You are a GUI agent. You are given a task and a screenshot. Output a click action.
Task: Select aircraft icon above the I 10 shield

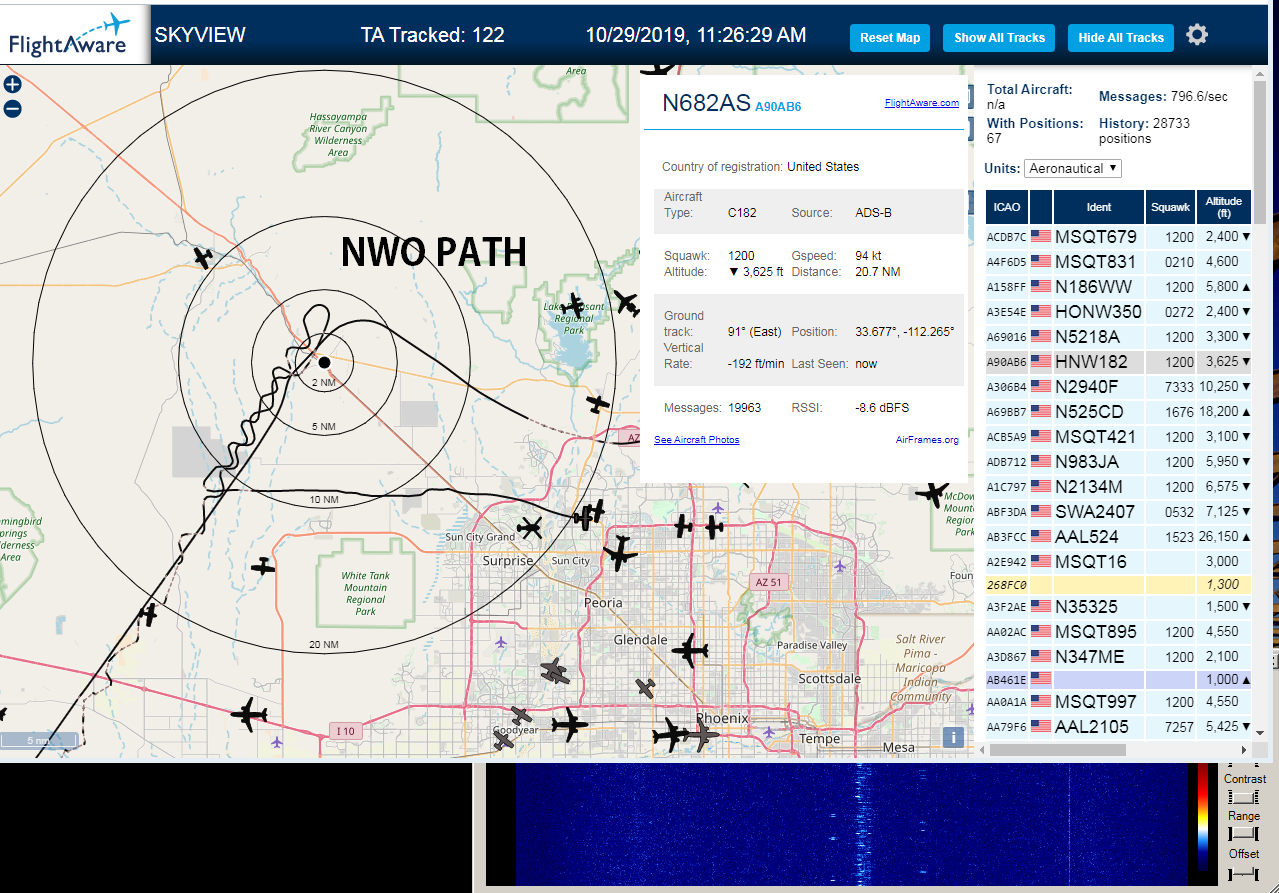pos(249,715)
